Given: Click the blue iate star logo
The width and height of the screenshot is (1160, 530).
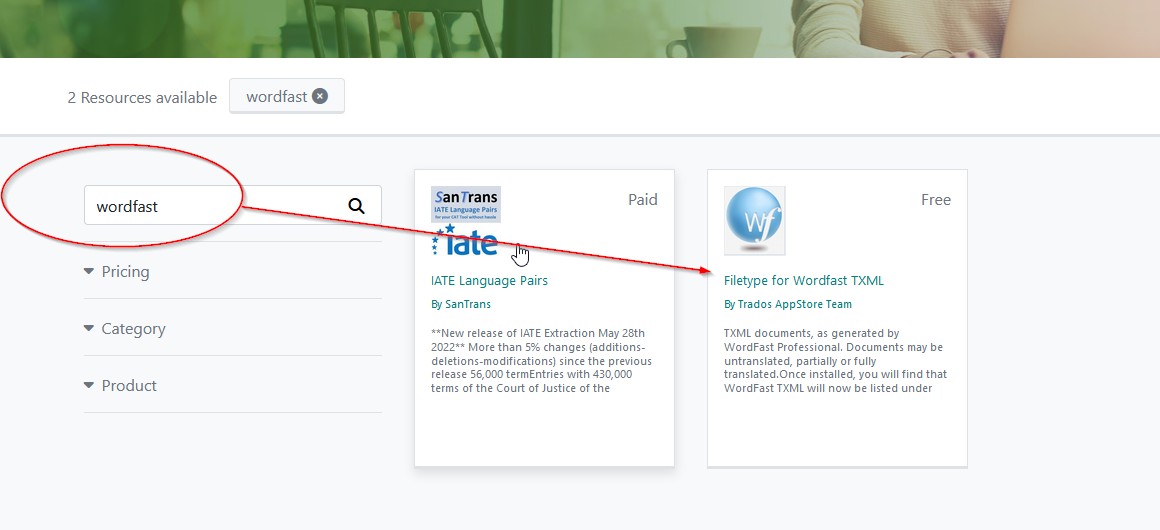Looking at the screenshot, I should point(465,242).
